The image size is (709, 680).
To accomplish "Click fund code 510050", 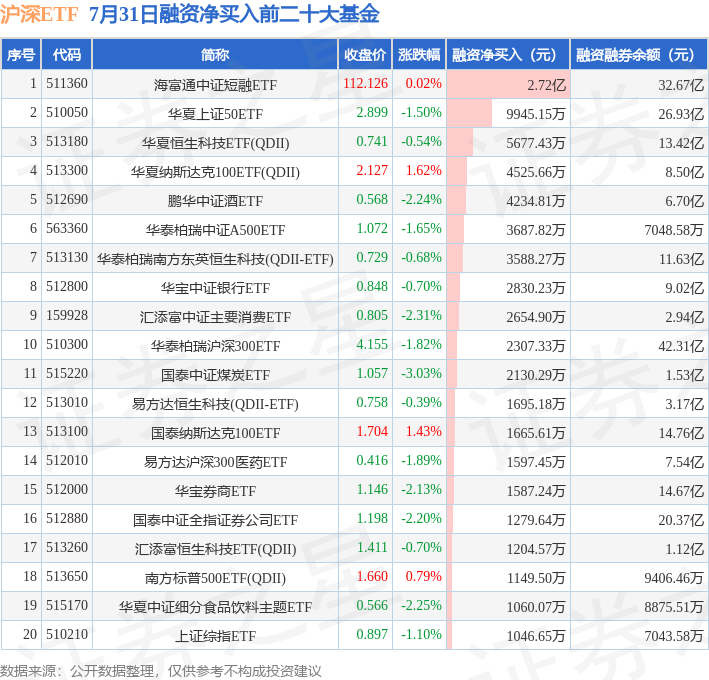I will 66,113.
